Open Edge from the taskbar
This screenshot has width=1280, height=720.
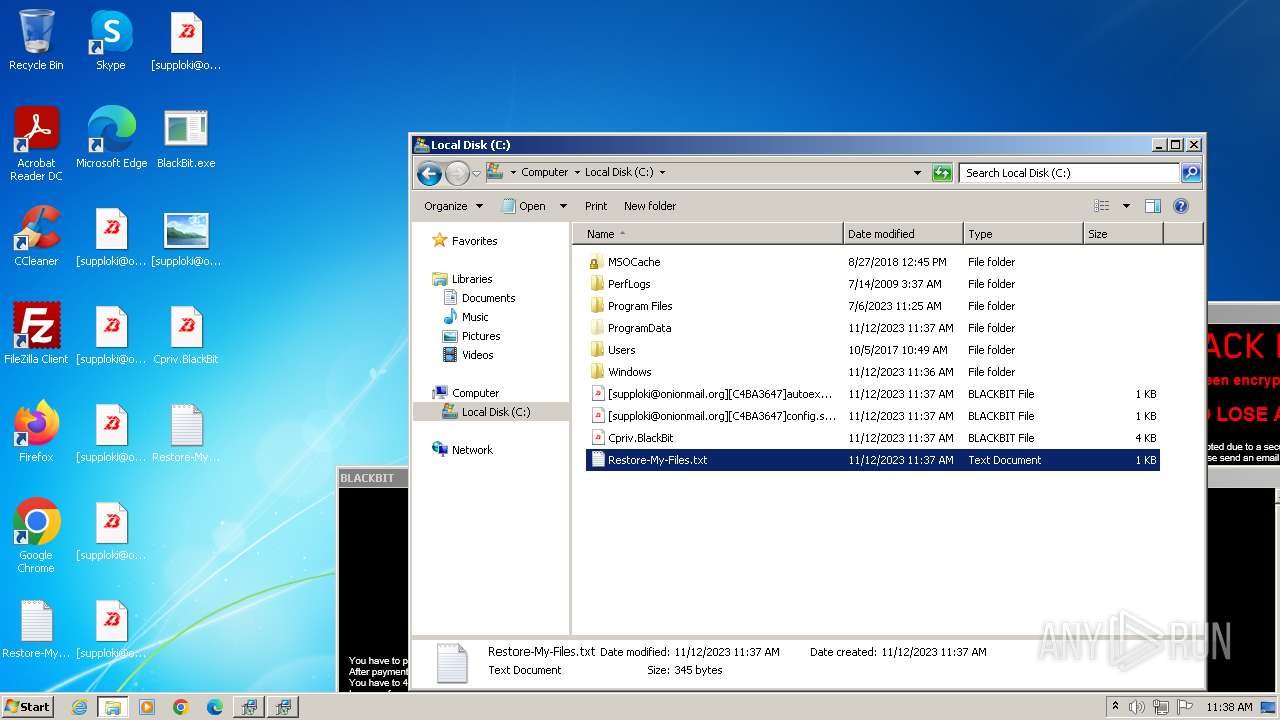point(215,707)
